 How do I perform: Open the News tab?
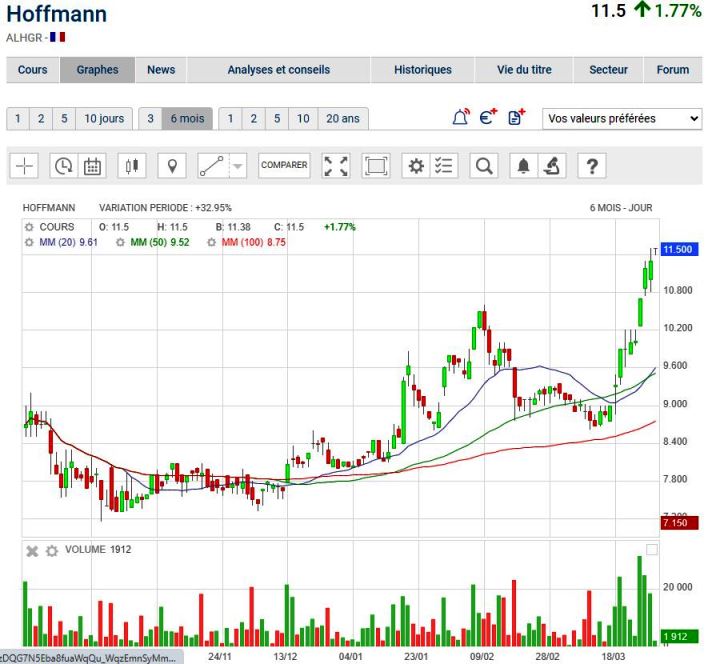pyautogui.click(x=161, y=70)
